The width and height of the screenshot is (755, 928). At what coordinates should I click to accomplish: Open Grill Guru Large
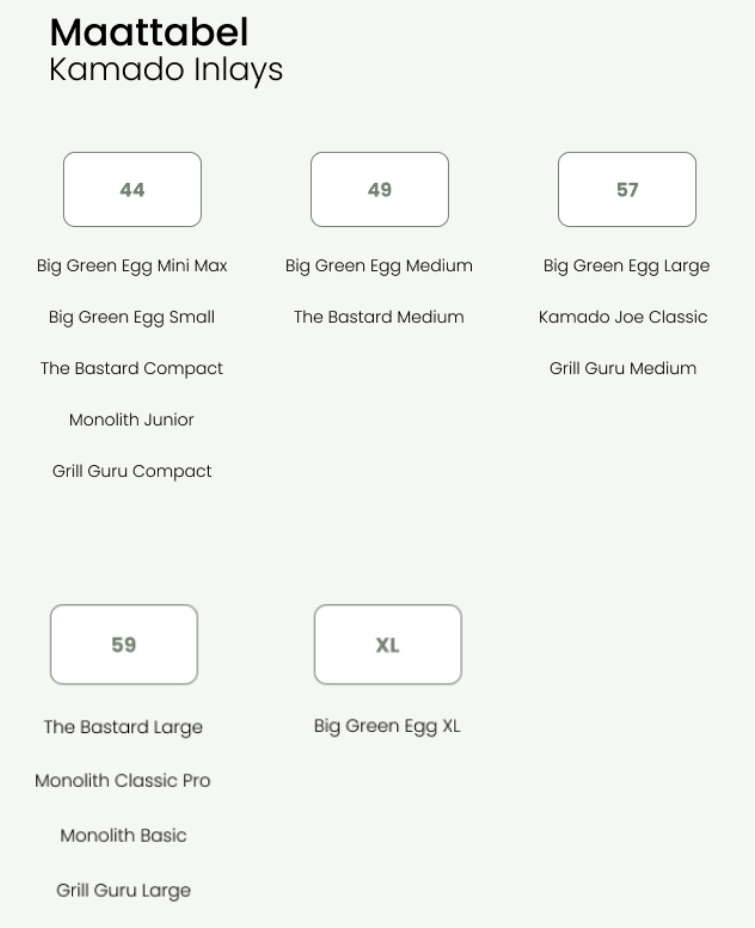(x=124, y=891)
